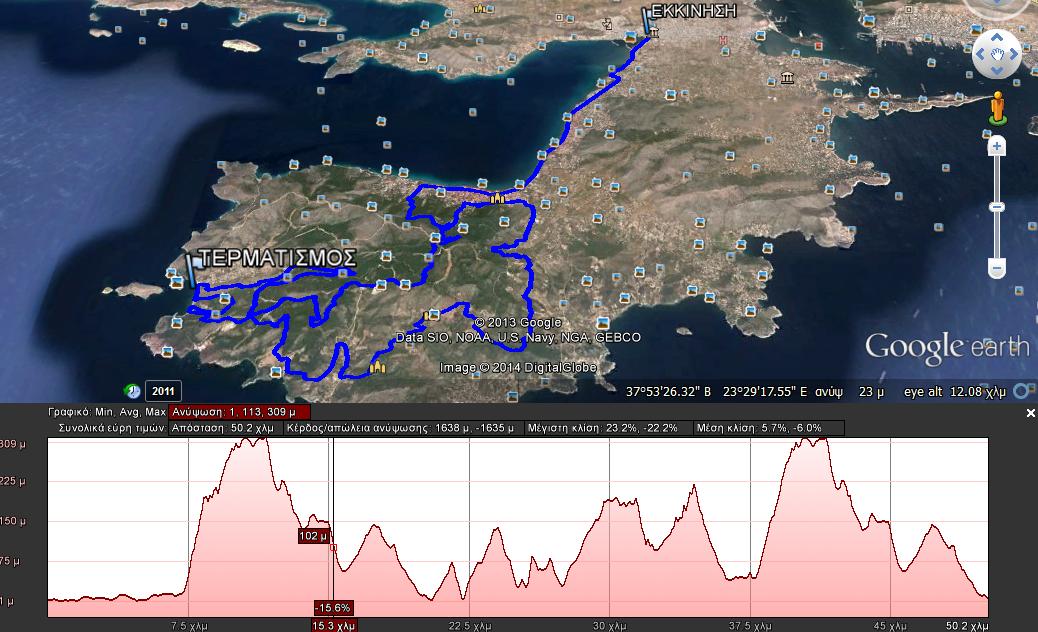Click the ΤΕΡΜΑΤΙΣΜΟΣ finish placemark label

click(277, 258)
